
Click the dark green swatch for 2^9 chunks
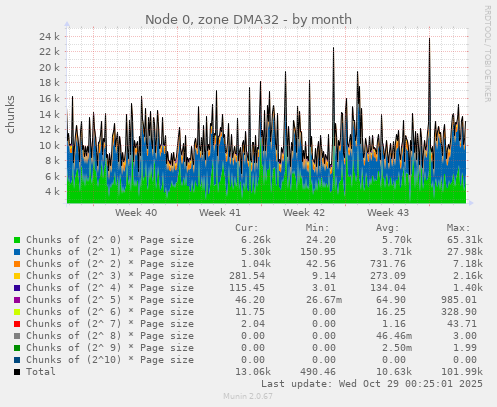point(17,348)
